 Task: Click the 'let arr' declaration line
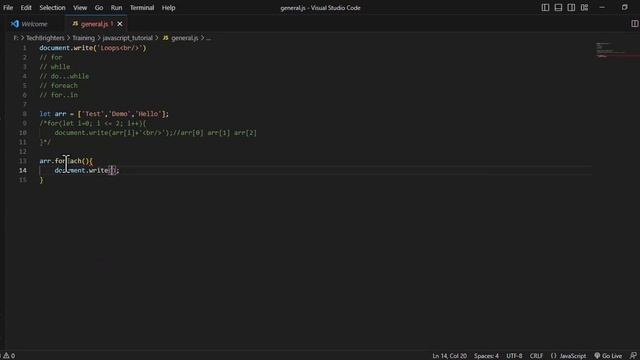(x=104, y=114)
